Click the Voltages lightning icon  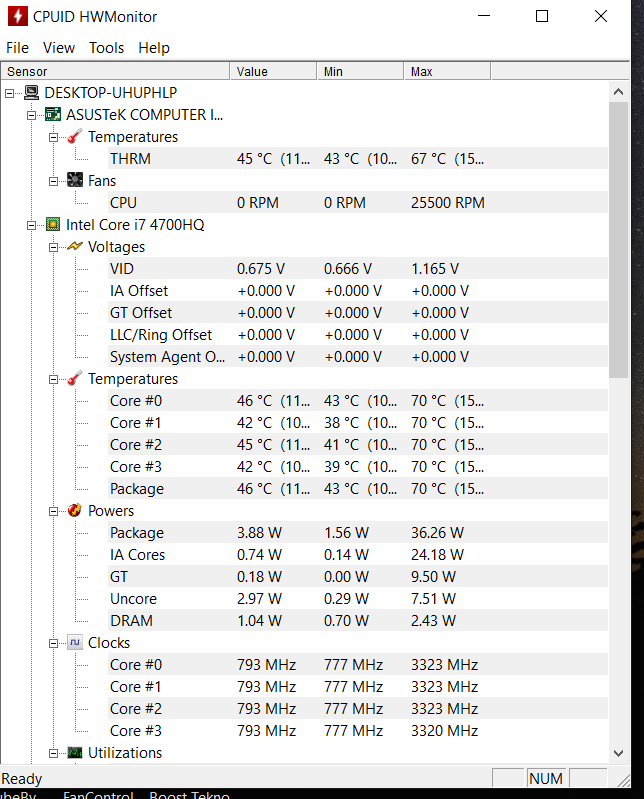coord(75,247)
